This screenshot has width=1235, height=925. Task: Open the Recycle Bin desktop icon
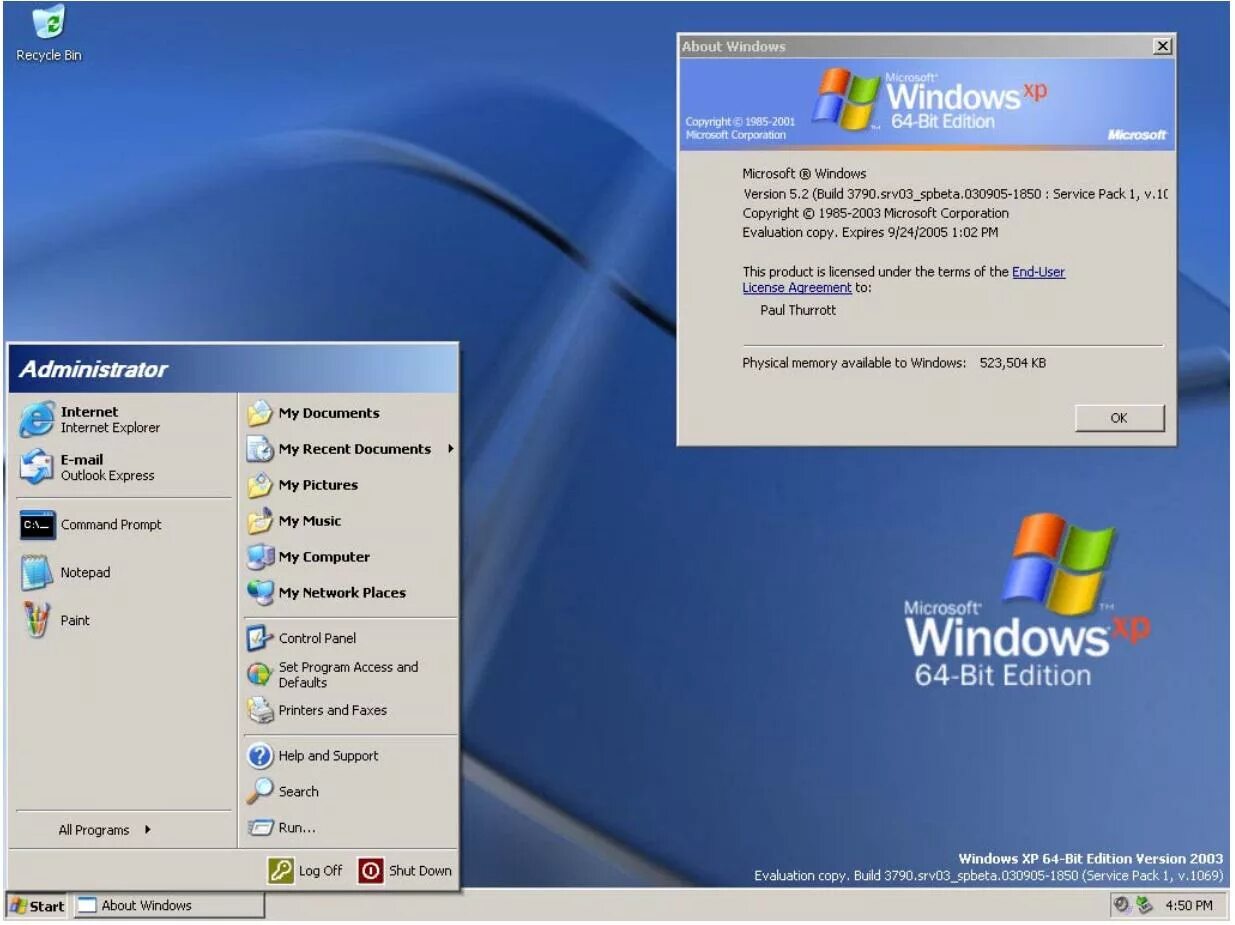point(48,33)
